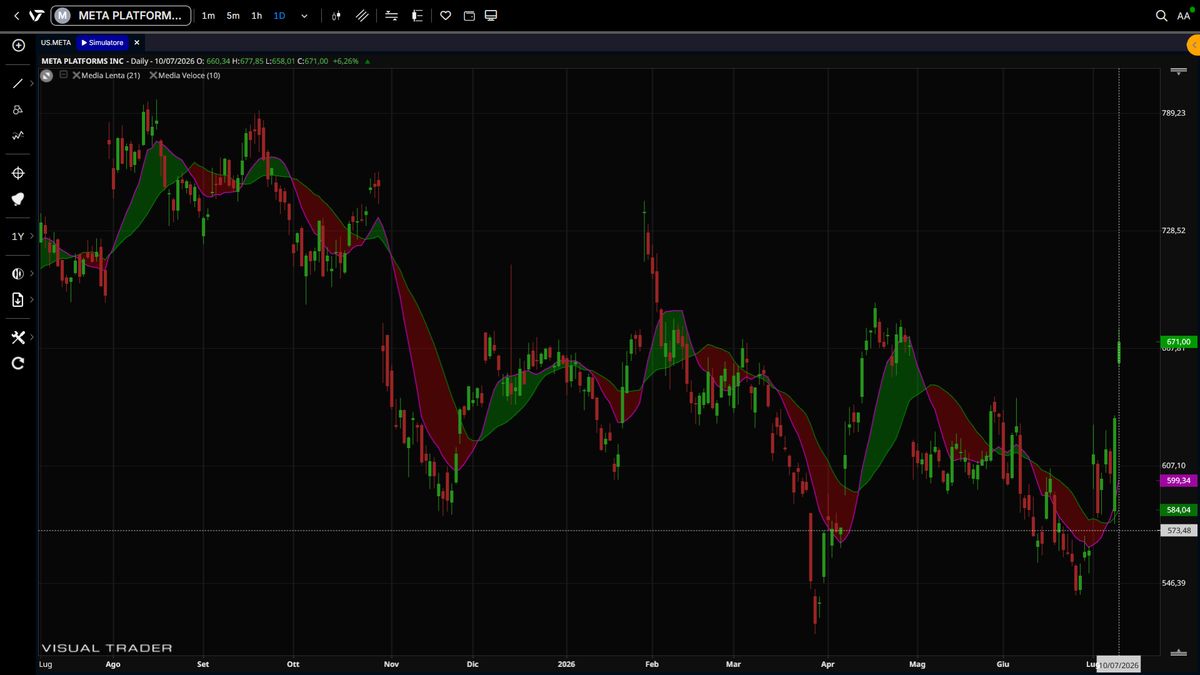1200x675 pixels.
Task: Click the 607,10 price axis value
Action: coord(1174,466)
